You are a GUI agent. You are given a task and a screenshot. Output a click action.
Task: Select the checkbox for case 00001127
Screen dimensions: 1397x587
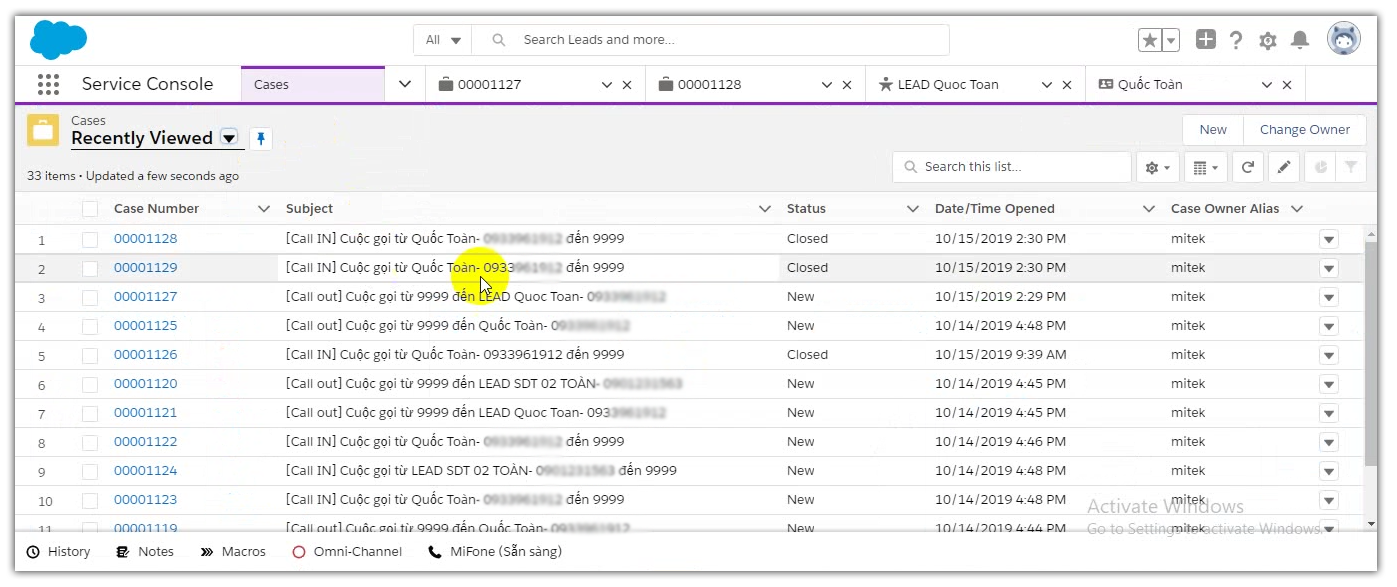tap(90, 297)
